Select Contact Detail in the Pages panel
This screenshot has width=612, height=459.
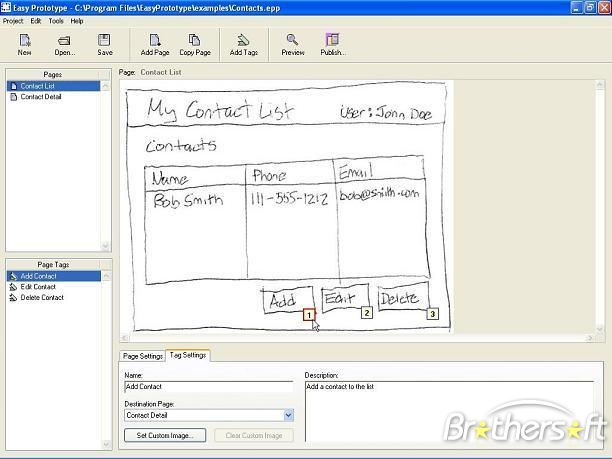[x=53, y=97]
